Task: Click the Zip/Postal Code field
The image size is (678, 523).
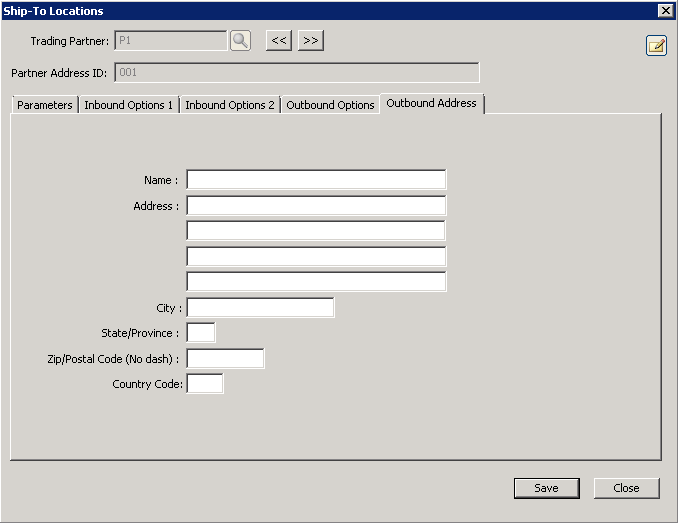Action: (x=225, y=359)
